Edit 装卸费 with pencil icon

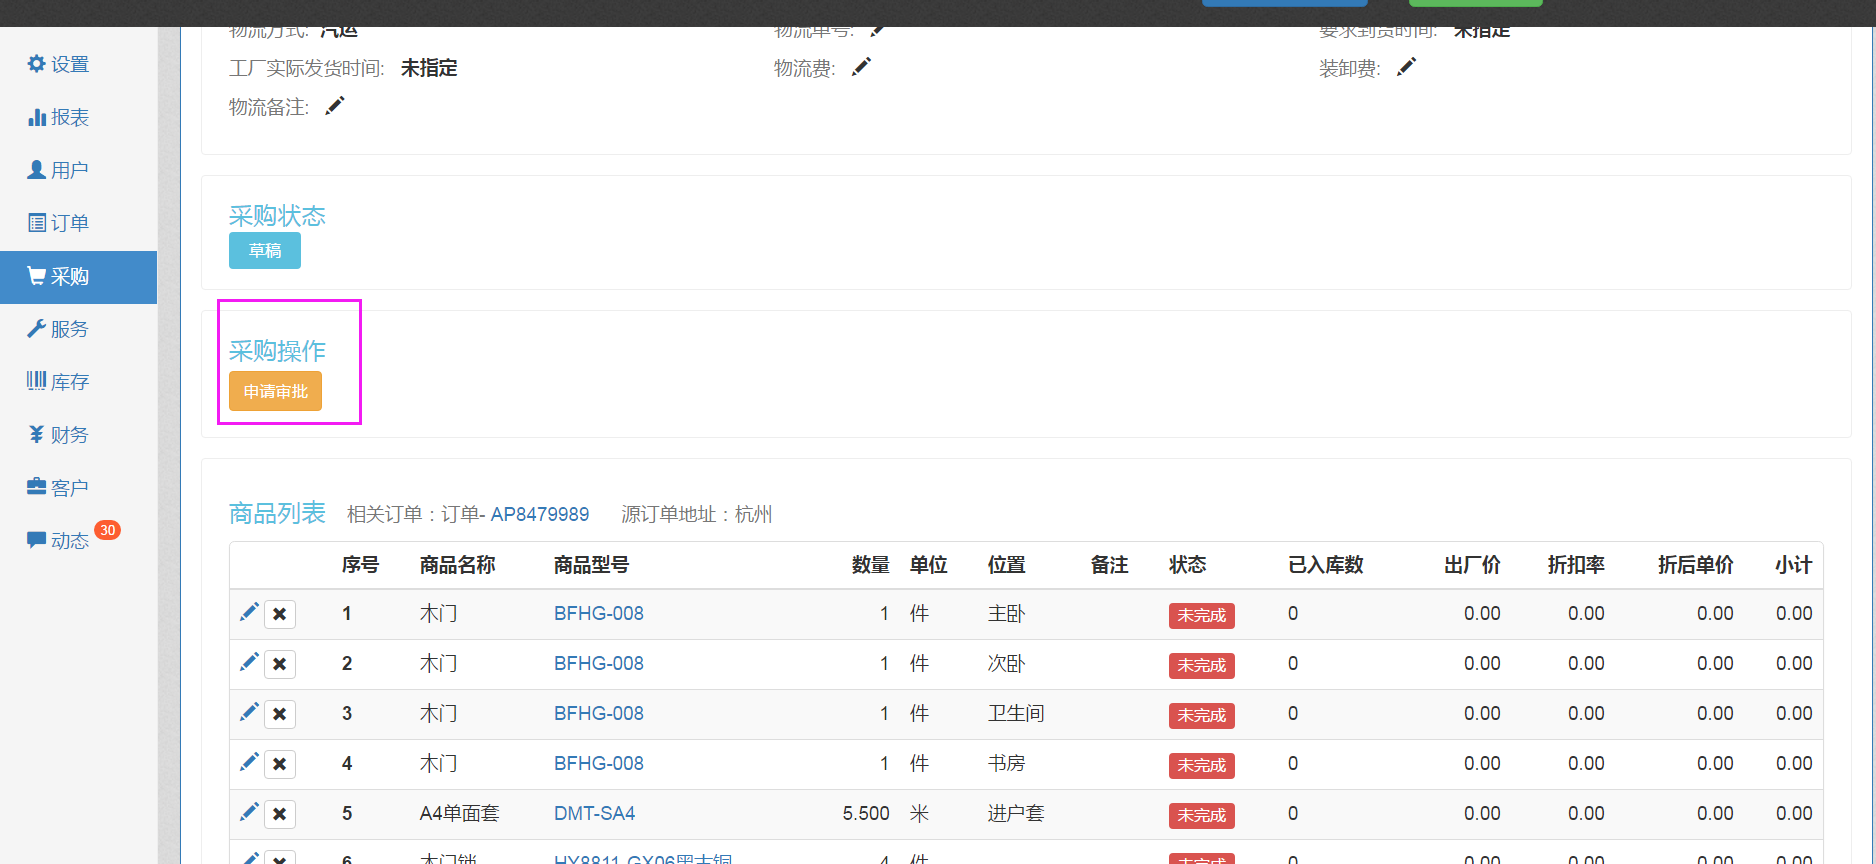(1406, 67)
